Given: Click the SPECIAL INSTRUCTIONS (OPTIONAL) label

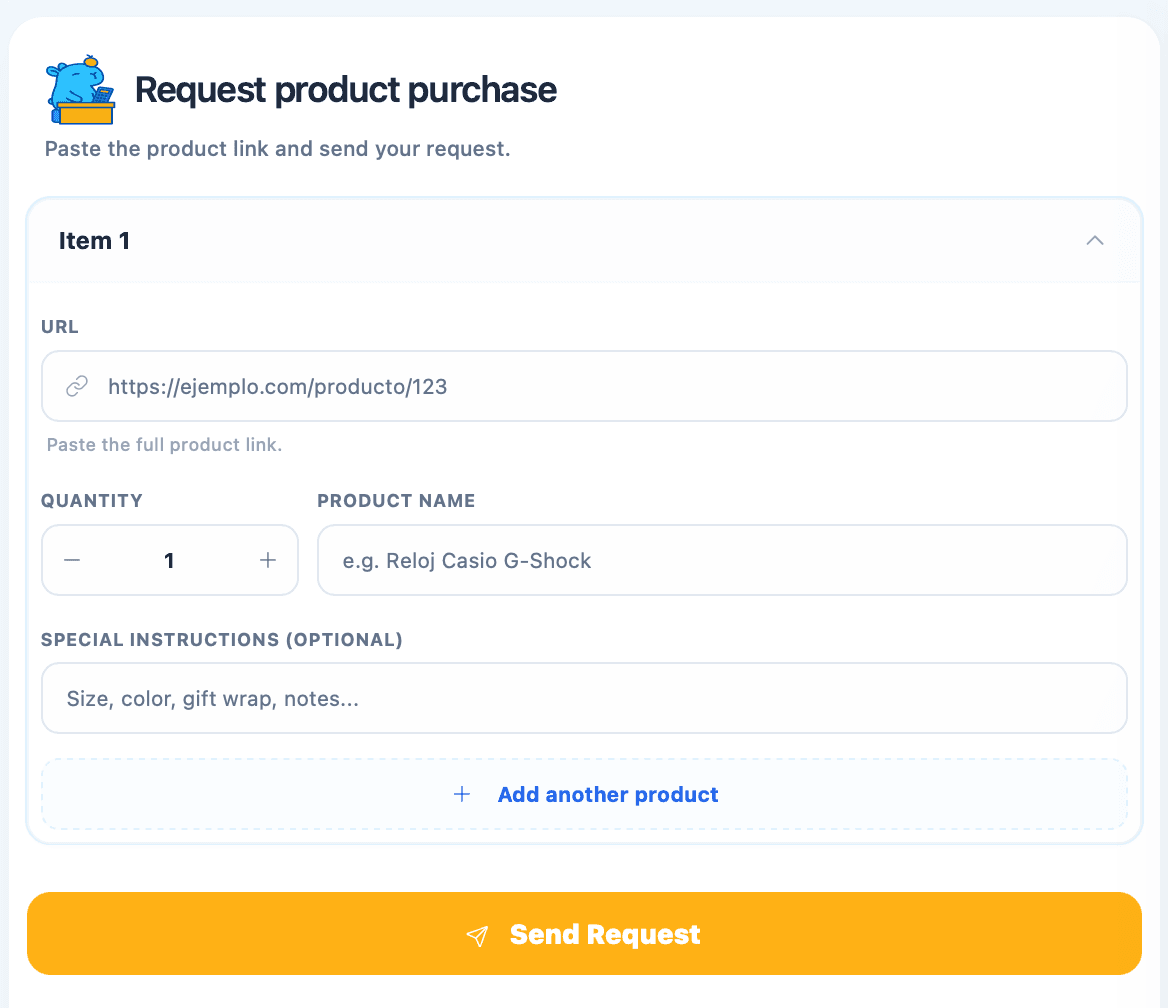Looking at the screenshot, I should pyautogui.click(x=222, y=640).
